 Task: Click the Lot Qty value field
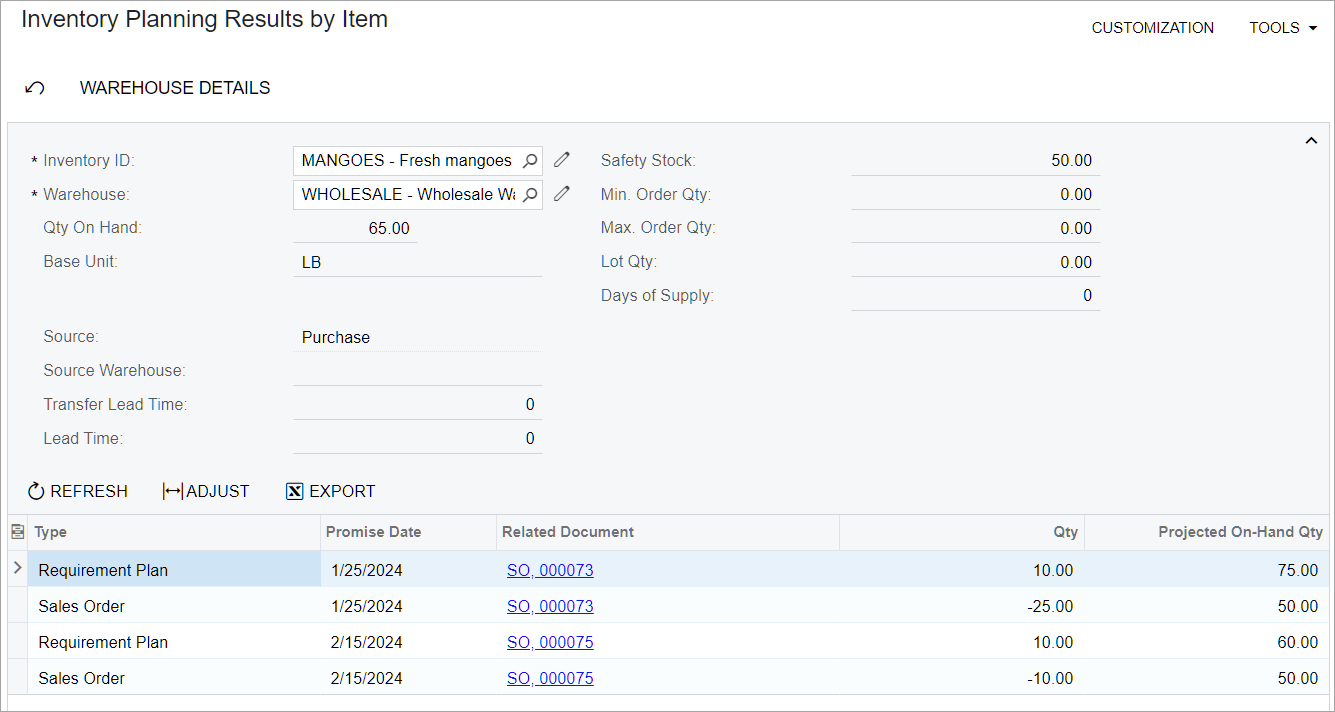(x=975, y=262)
